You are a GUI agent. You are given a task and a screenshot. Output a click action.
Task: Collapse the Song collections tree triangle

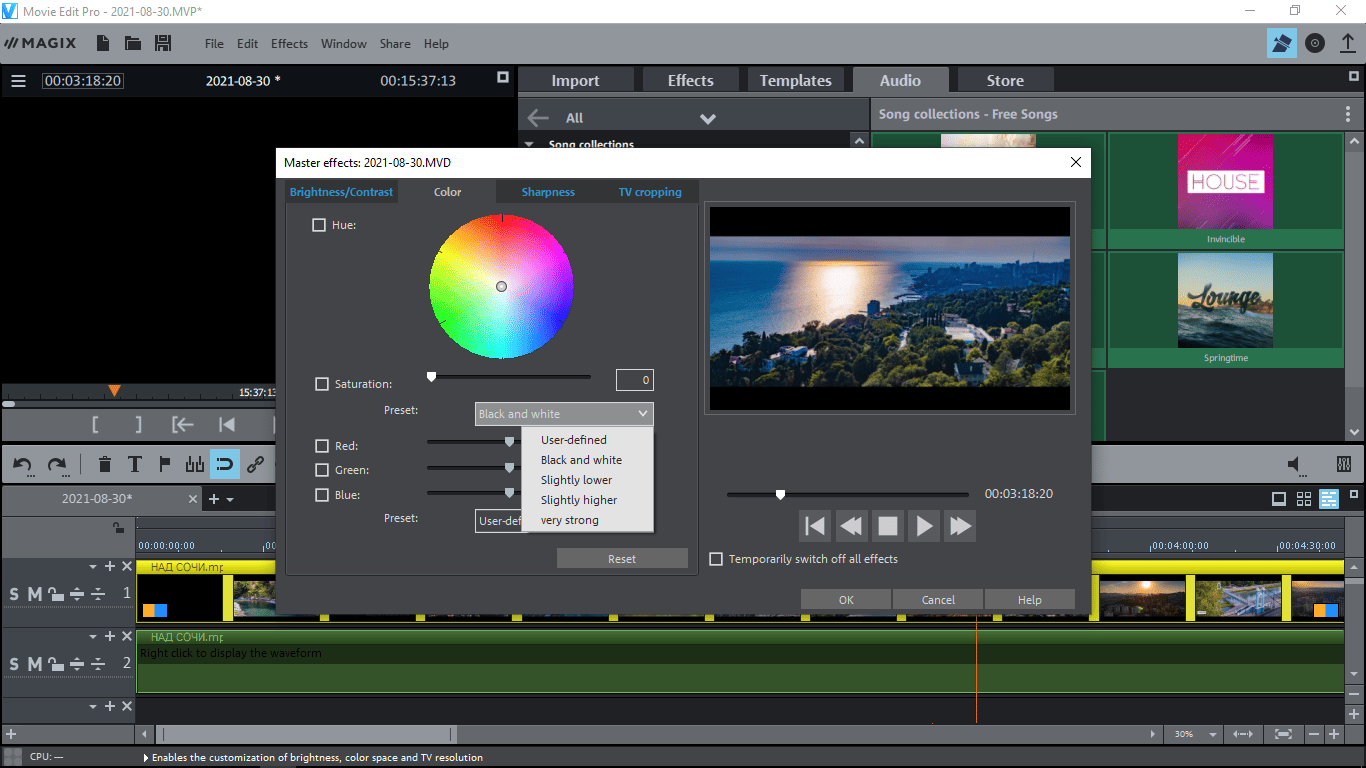tap(530, 144)
